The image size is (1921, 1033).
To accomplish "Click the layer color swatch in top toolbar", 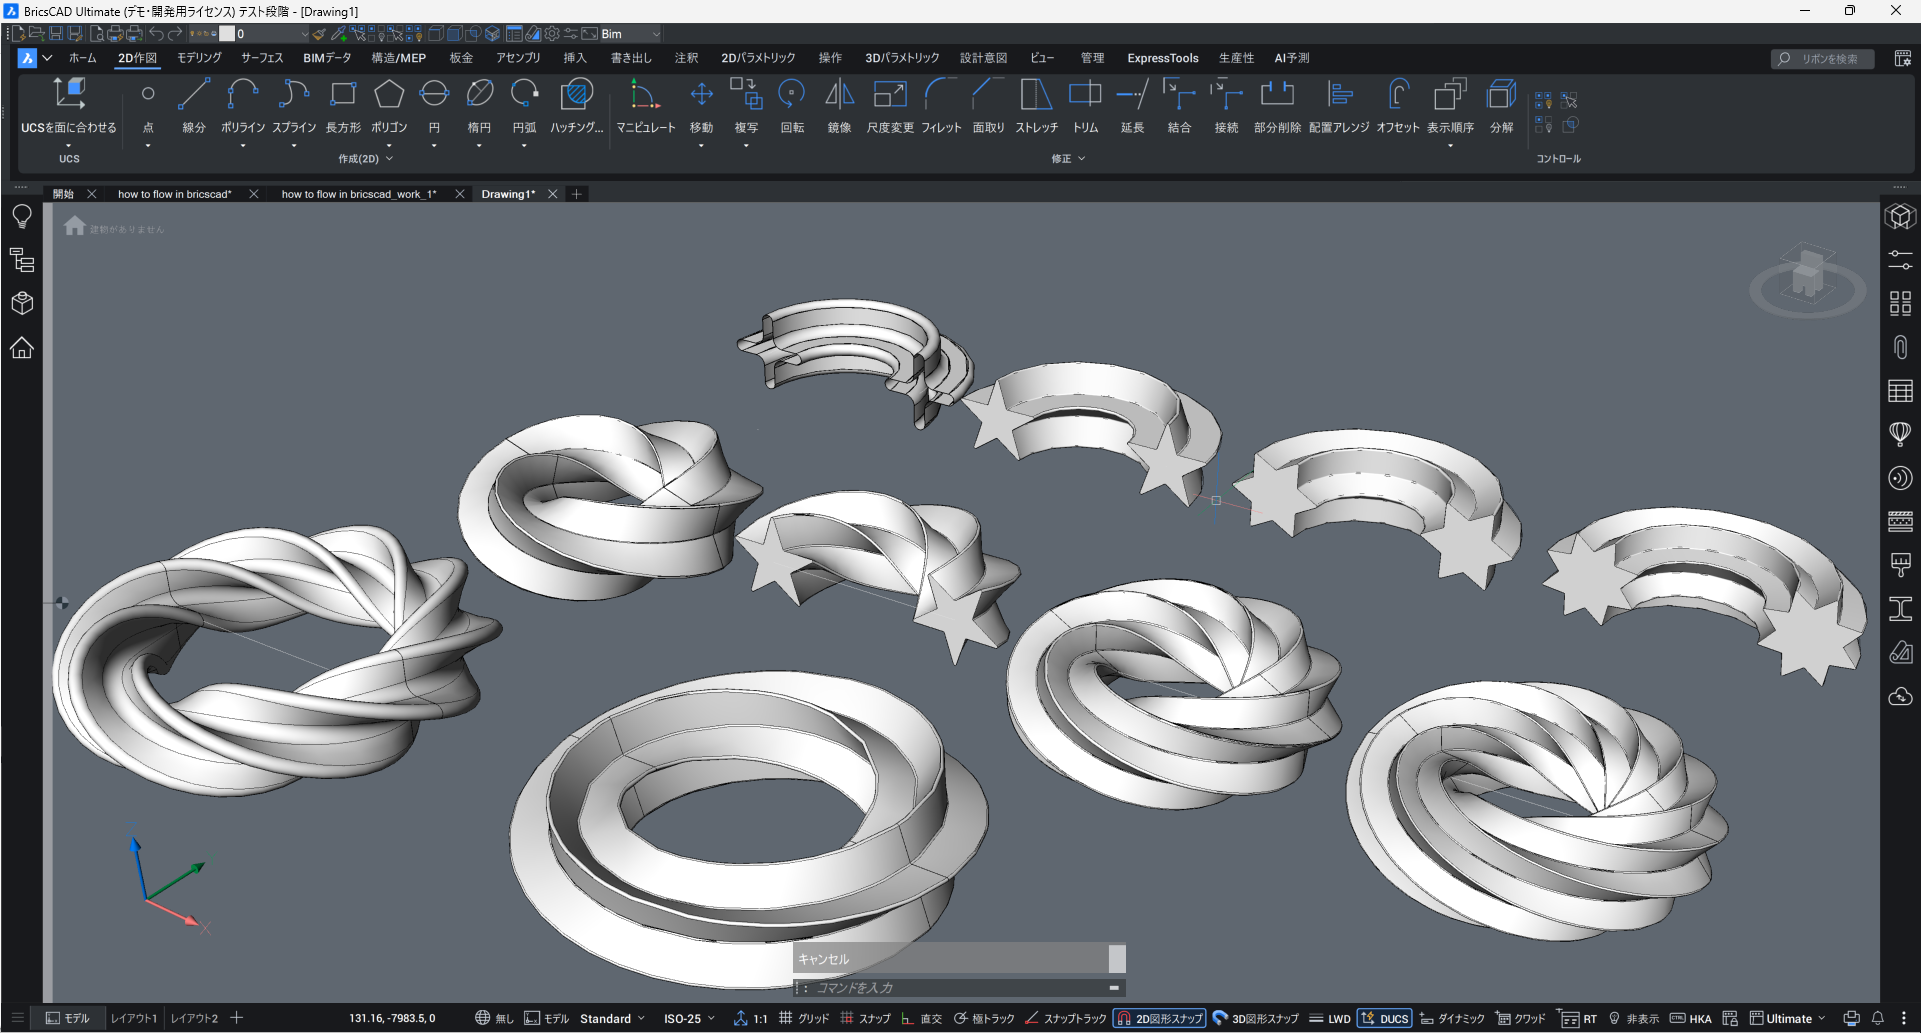I will (x=227, y=34).
